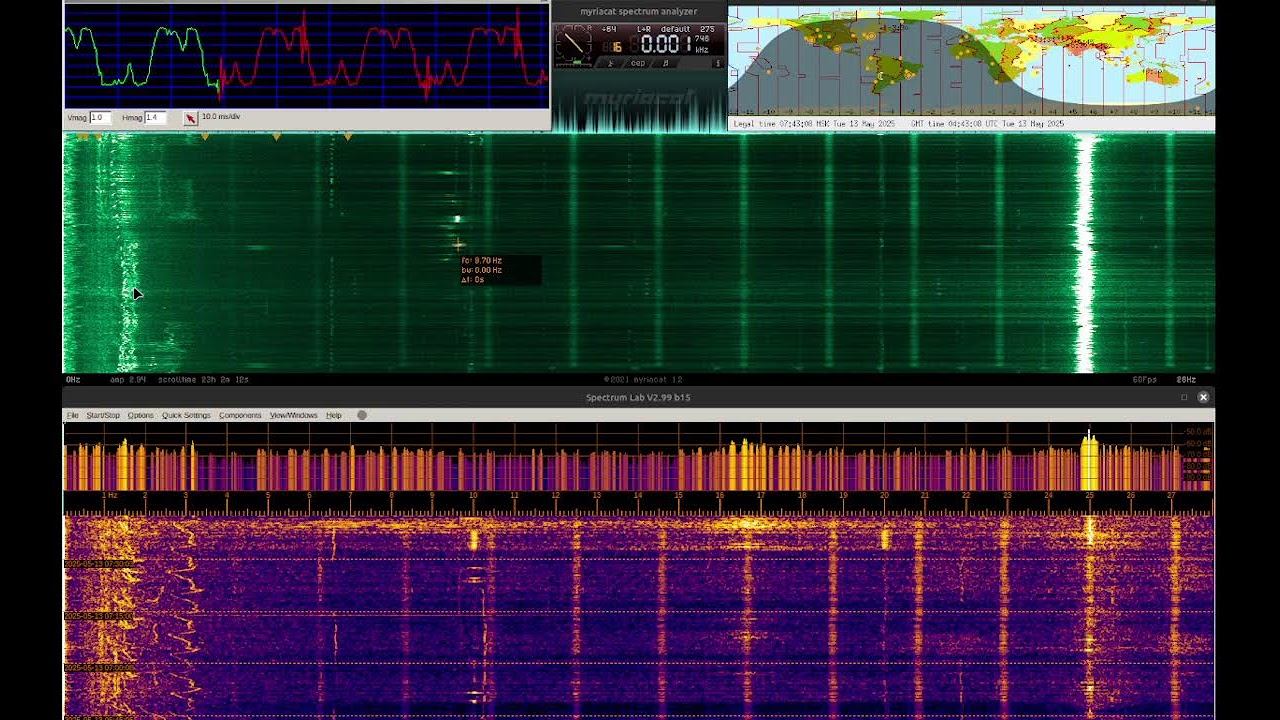Open the Help menu in Spectrum Lab
Viewport: 1280px width, 720px height.
tap(334, 415)
